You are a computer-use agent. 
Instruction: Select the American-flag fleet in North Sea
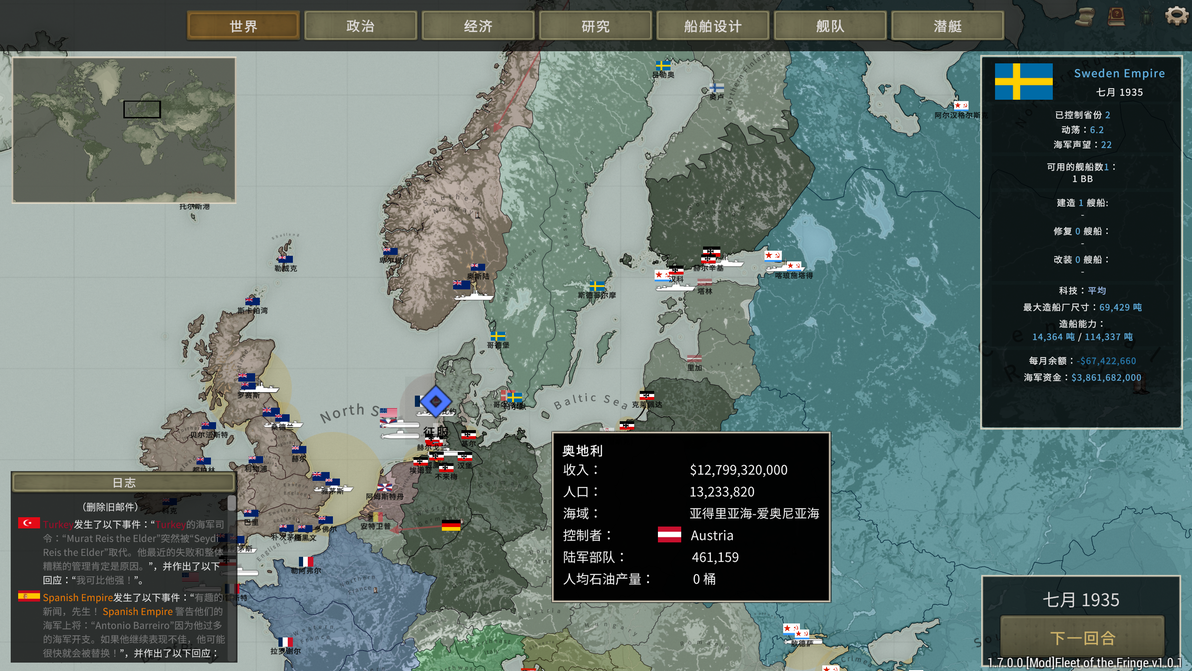click(x=388, y=413)
